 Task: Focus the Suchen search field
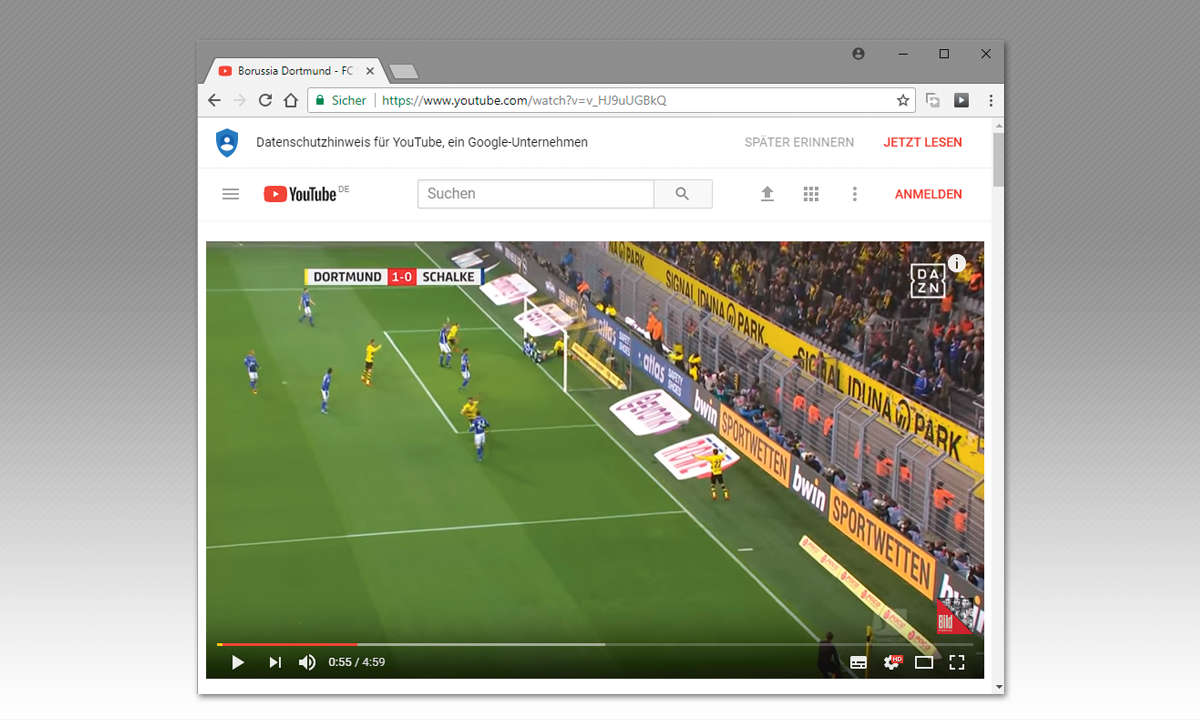coord(535,194)
